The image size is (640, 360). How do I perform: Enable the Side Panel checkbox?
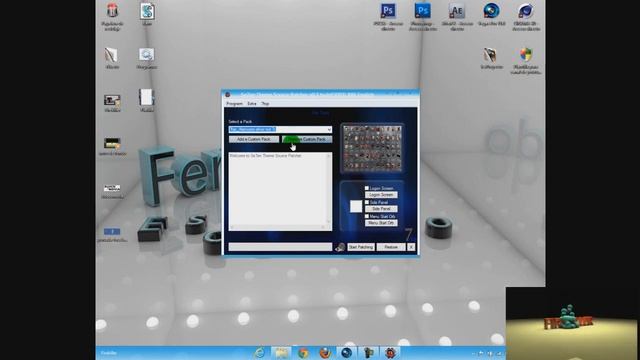pyautogui.click(x=367, y=202)
